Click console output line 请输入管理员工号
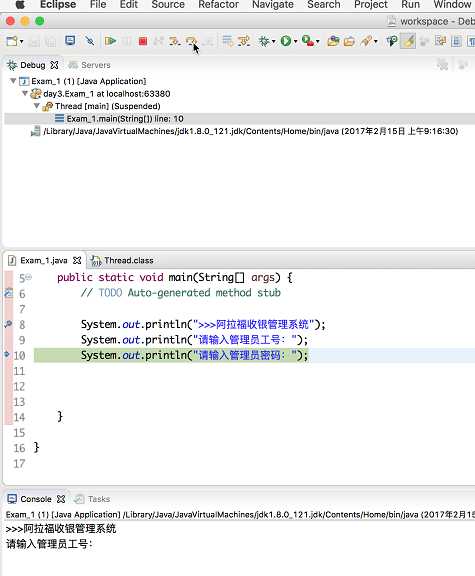This screenshot has height=576, width=475. coord(50,544)
